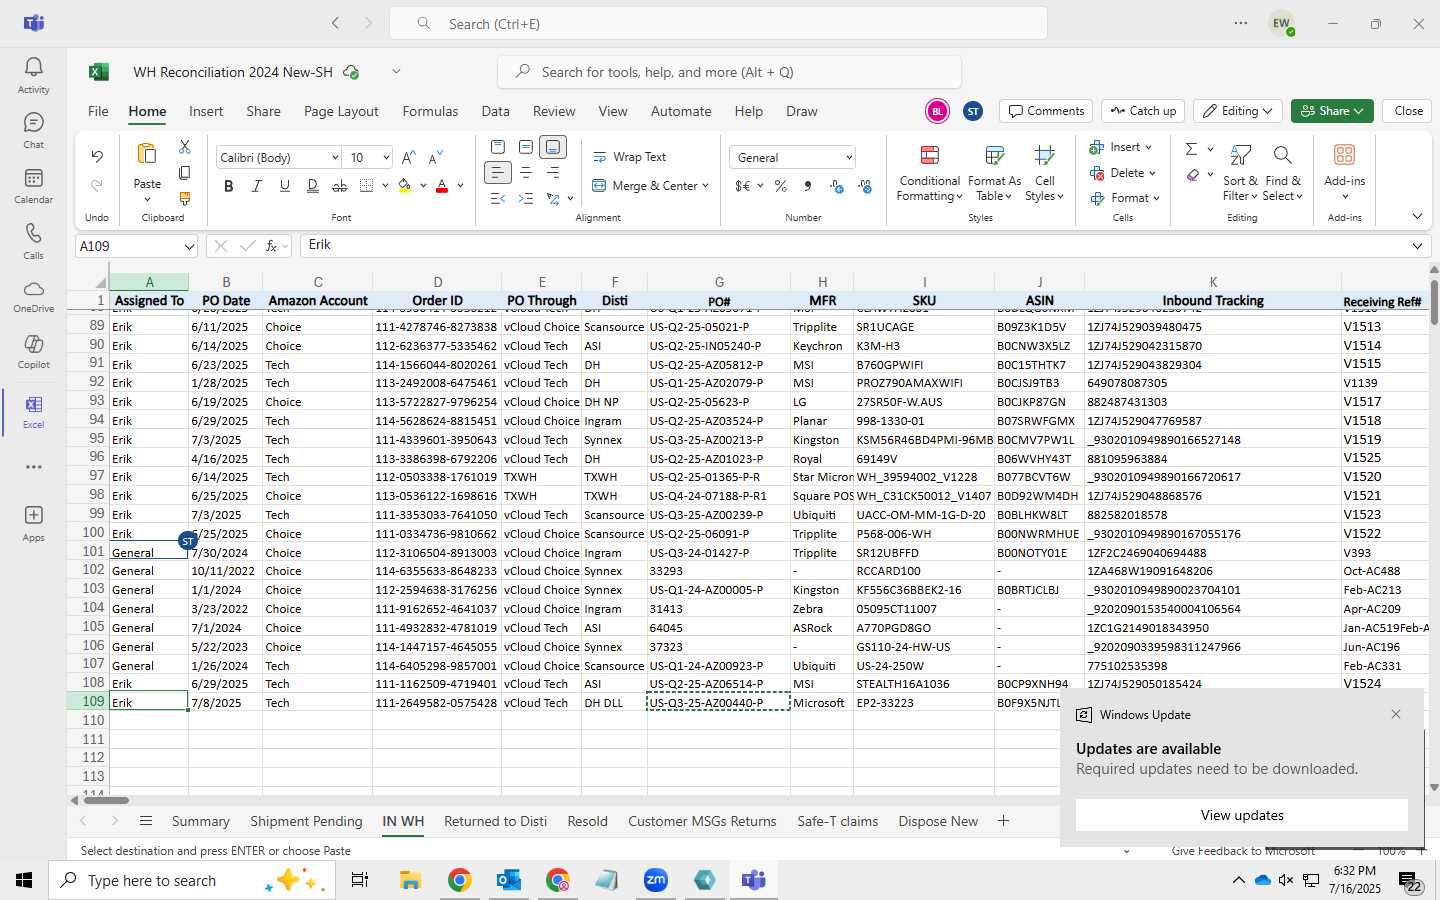The width and height of the screenshot is (1440, 900).
Task: Click the Find & Select magnifier icon
Action: (1282, 155)
